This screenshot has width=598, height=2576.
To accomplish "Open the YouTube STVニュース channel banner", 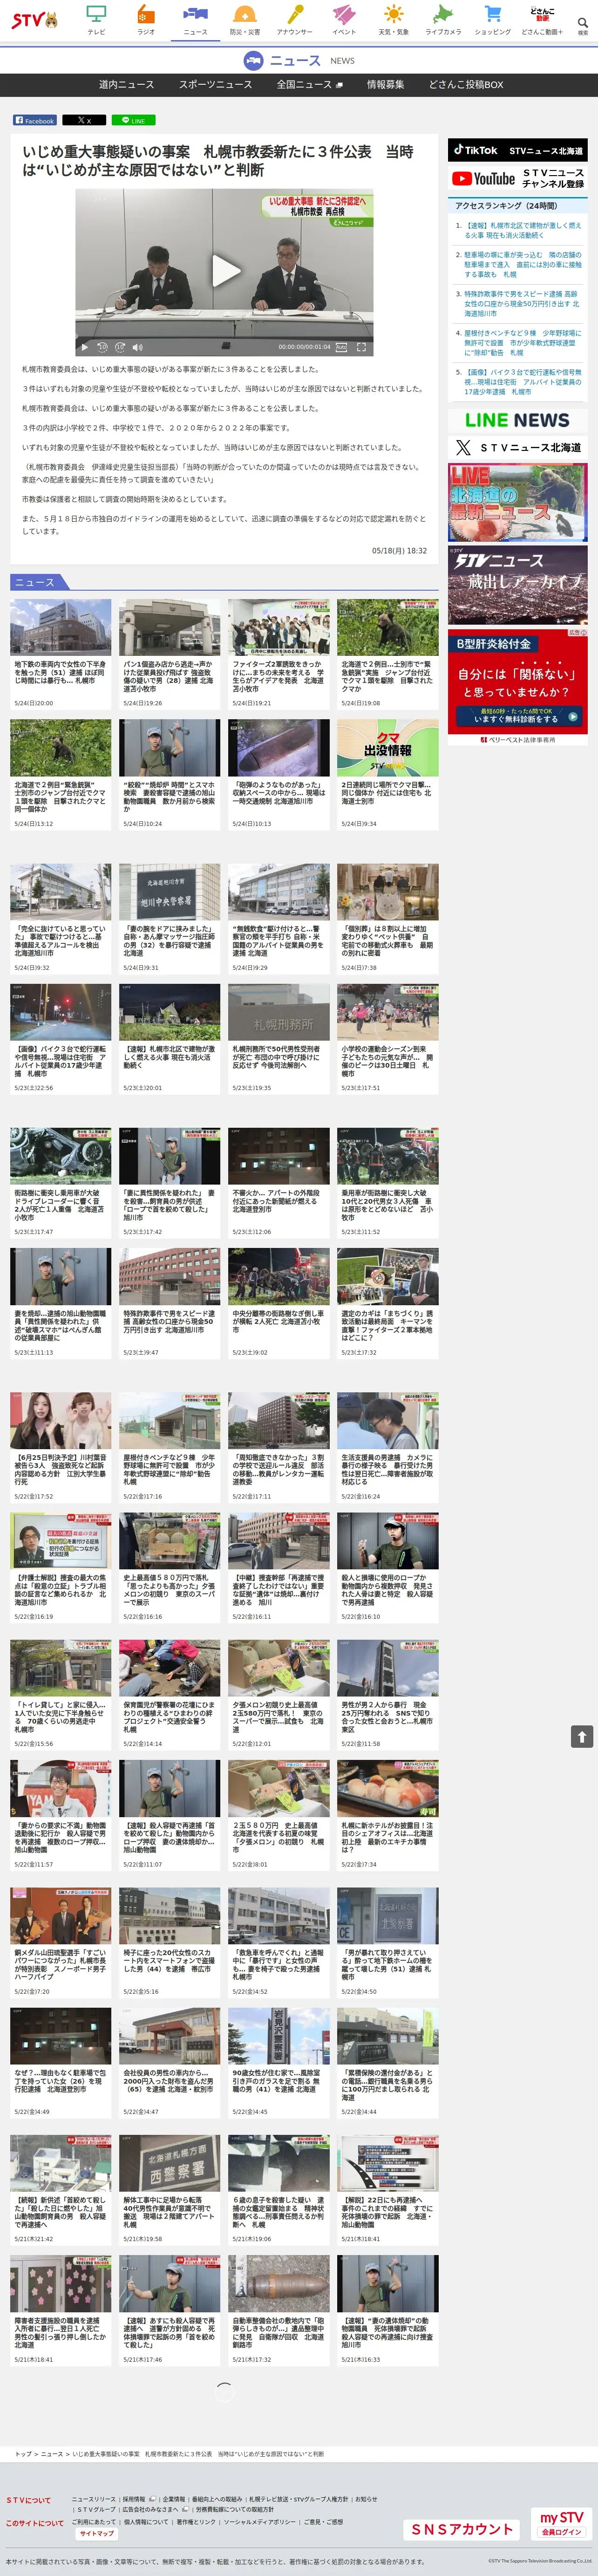I will (517, 179).
